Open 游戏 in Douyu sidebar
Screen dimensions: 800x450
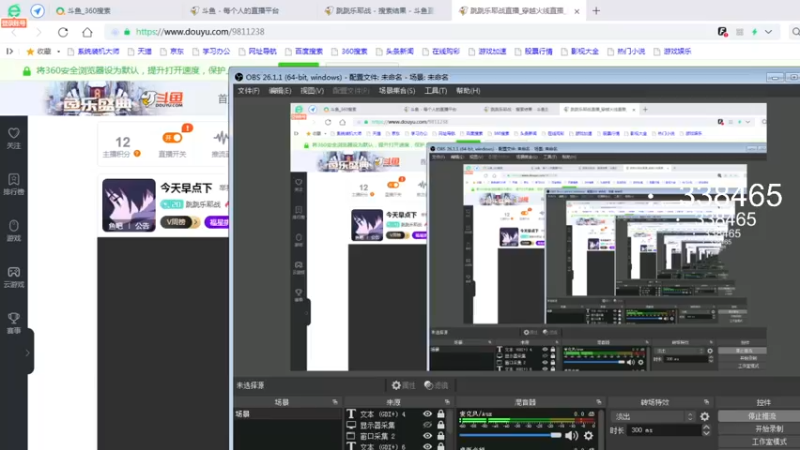tap(14, 231)
